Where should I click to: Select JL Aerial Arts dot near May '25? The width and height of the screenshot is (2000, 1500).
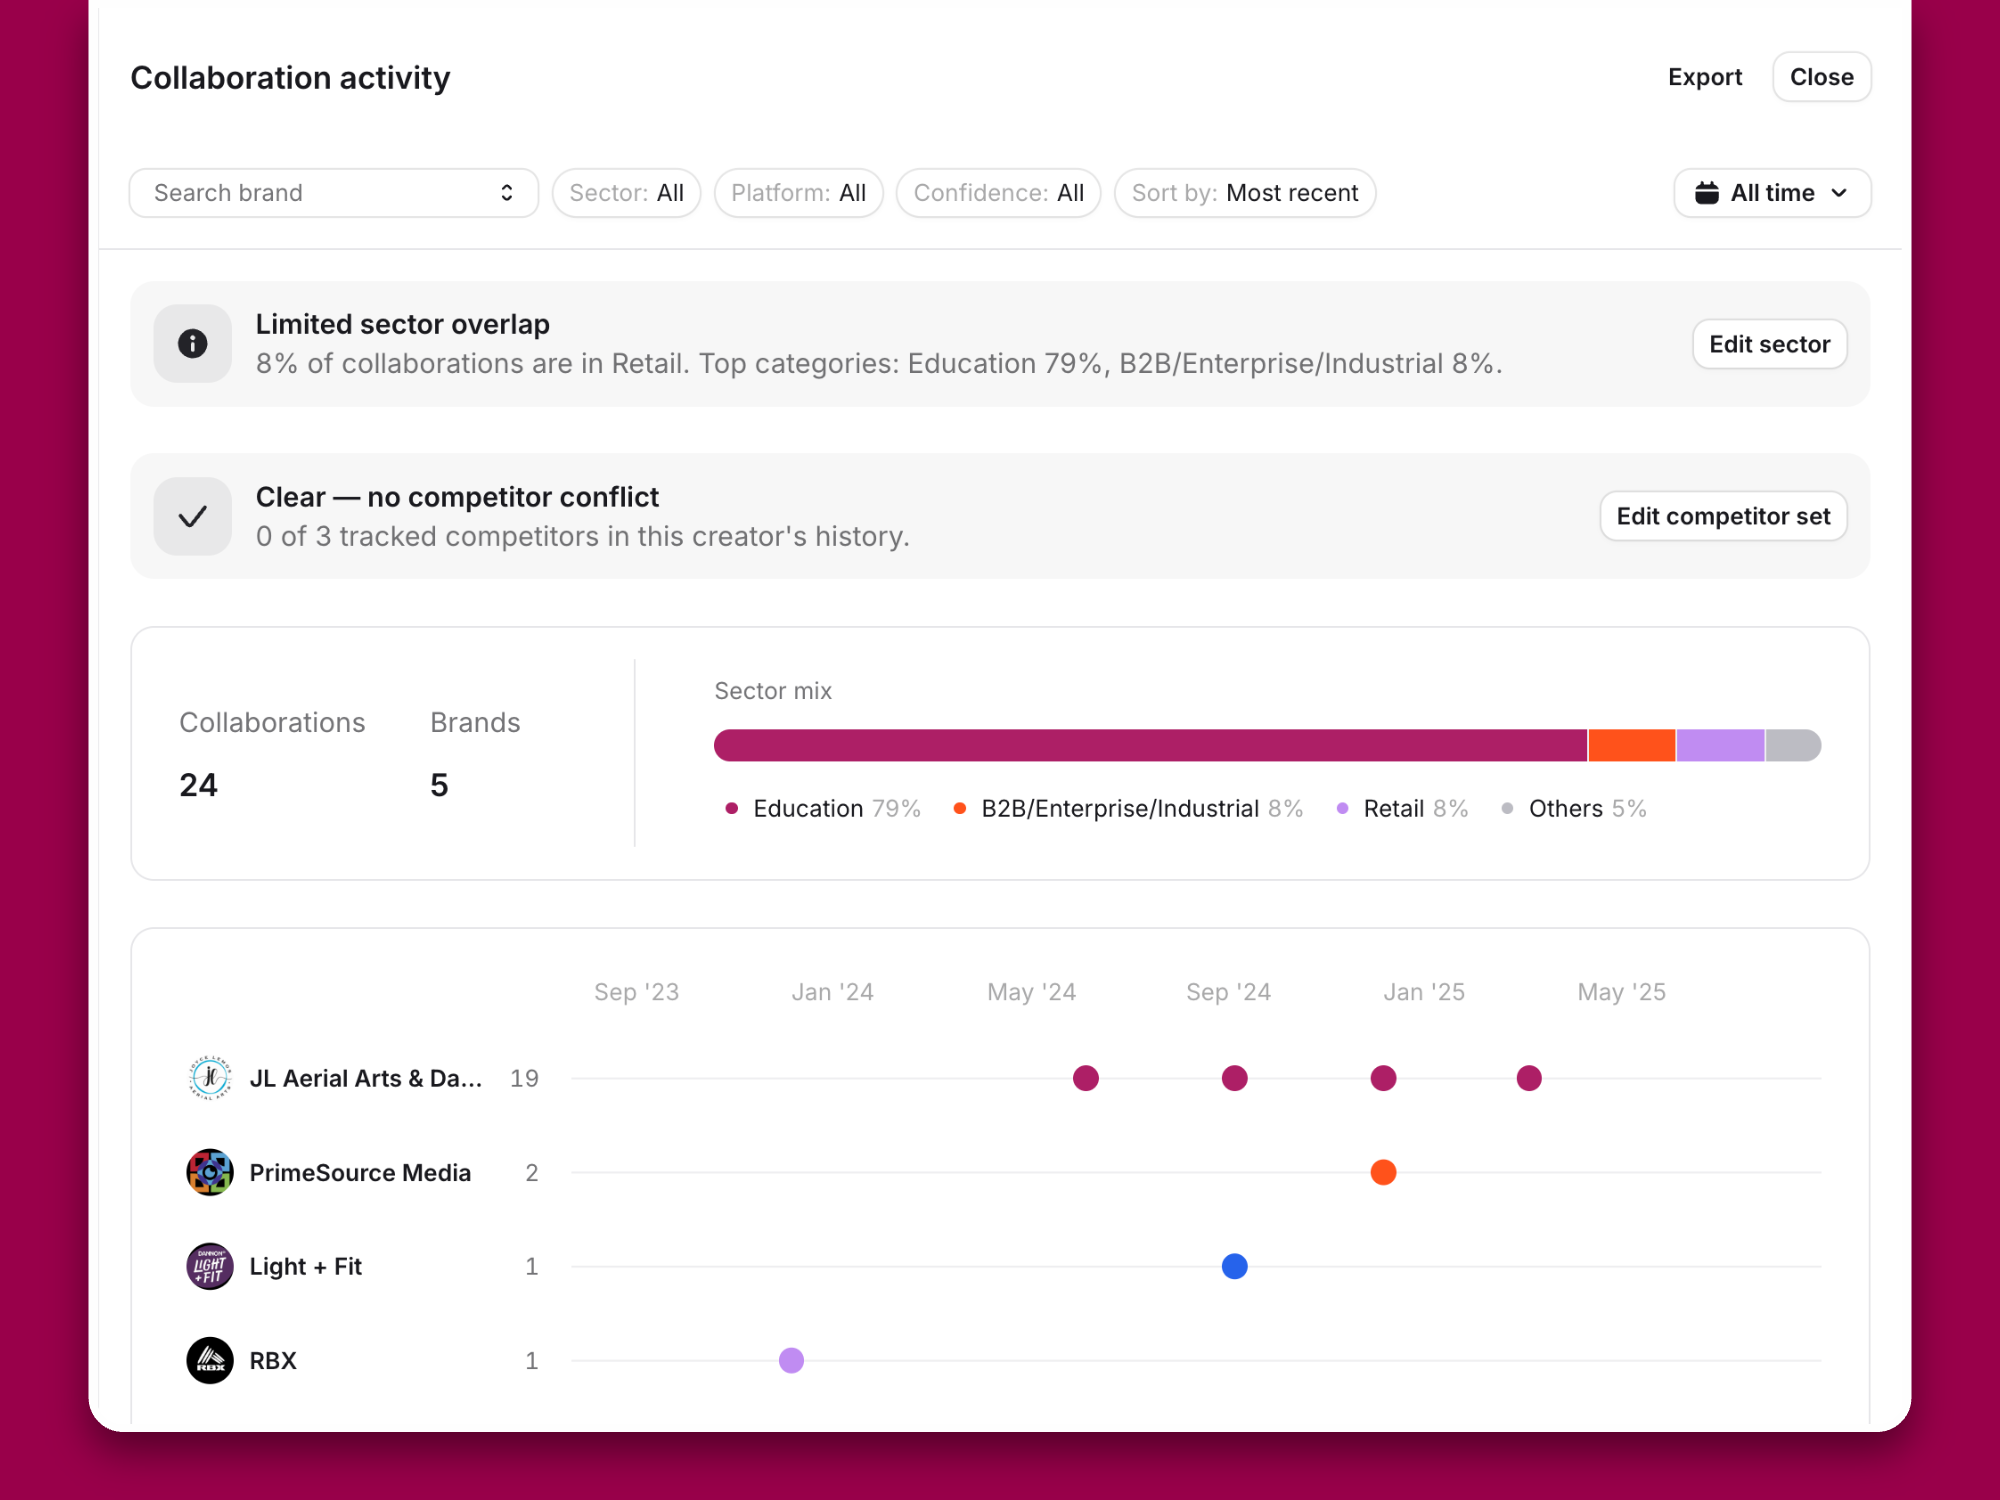(1529, 1078)
